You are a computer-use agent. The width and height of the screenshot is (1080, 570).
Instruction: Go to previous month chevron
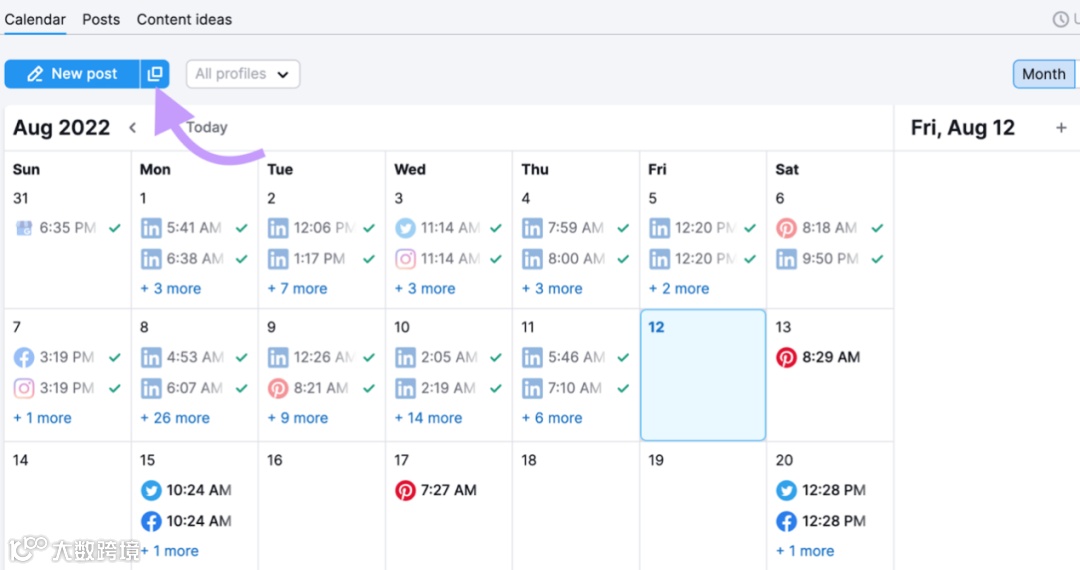(132, 127)
